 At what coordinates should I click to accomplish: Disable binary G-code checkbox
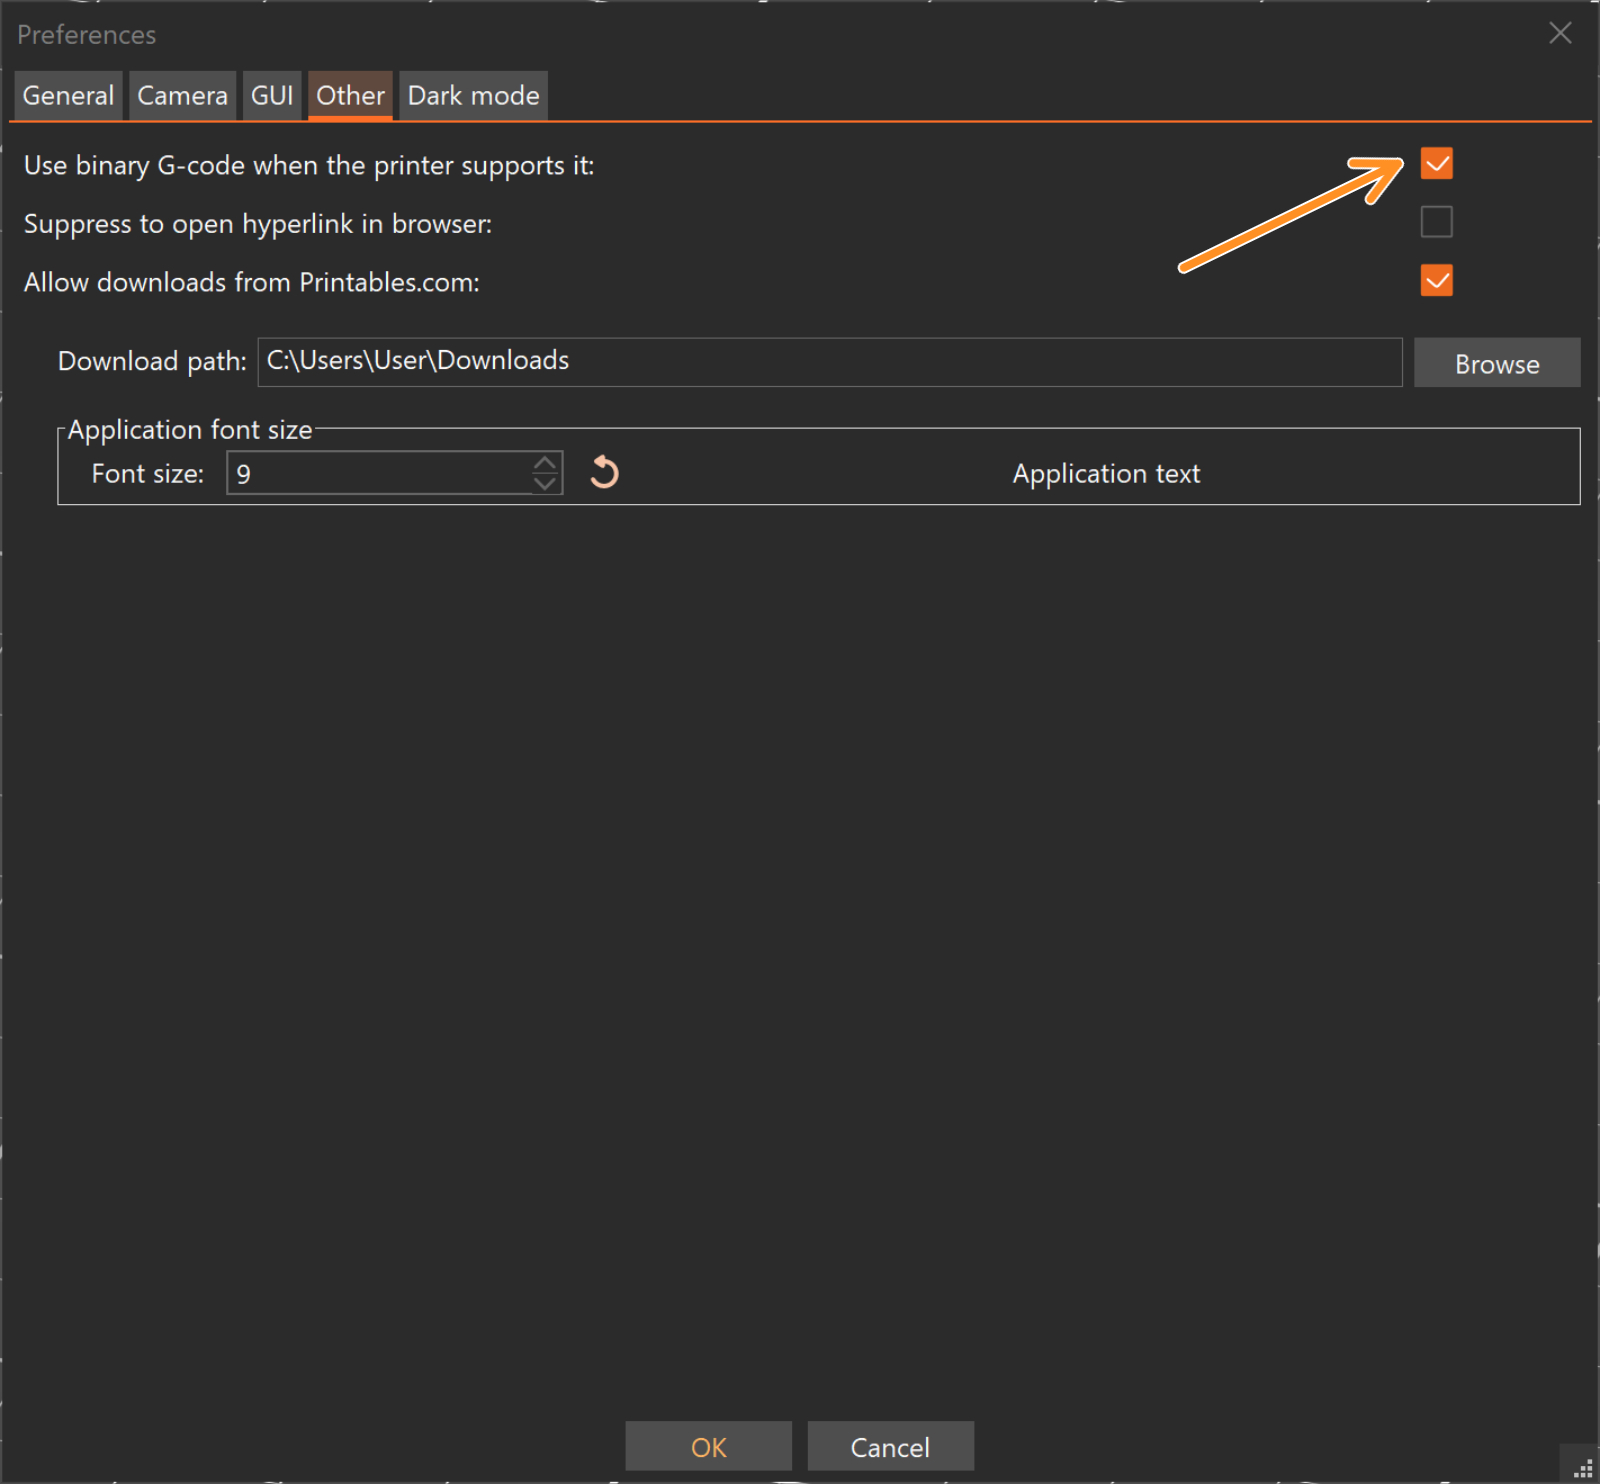pyautogui.click(x=1437, y=164)
